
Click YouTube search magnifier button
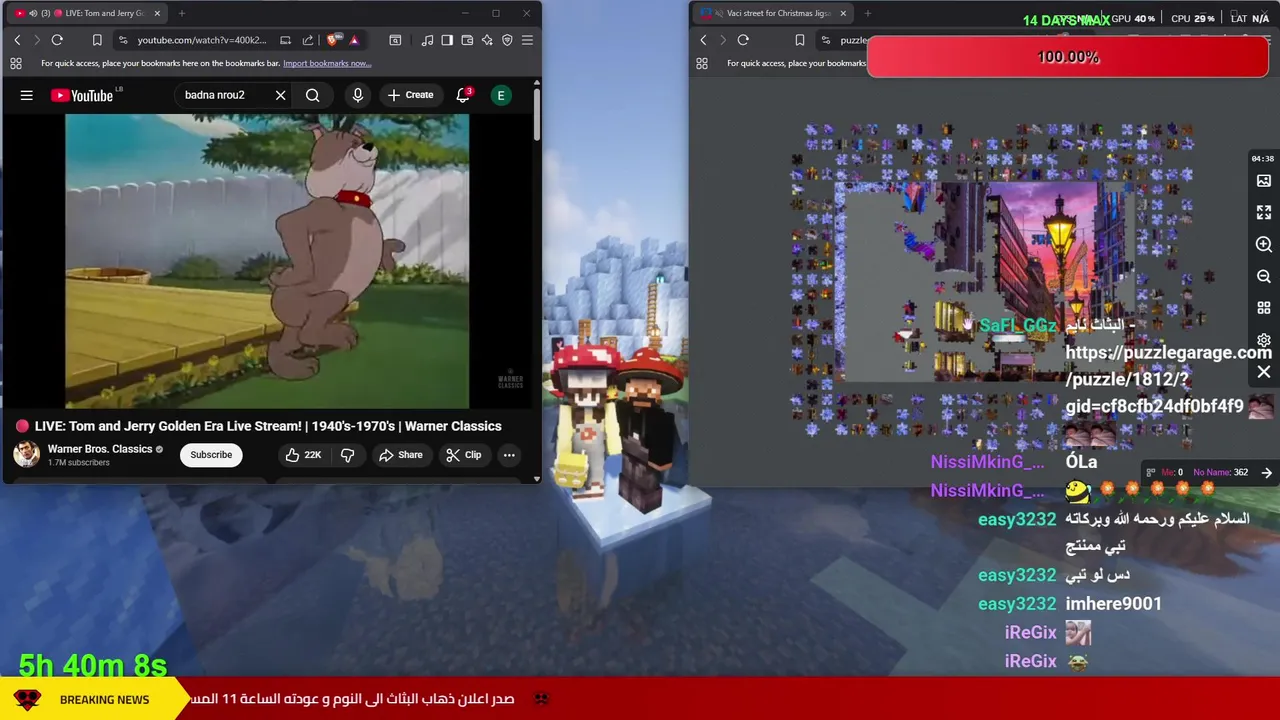click(313, 95)
